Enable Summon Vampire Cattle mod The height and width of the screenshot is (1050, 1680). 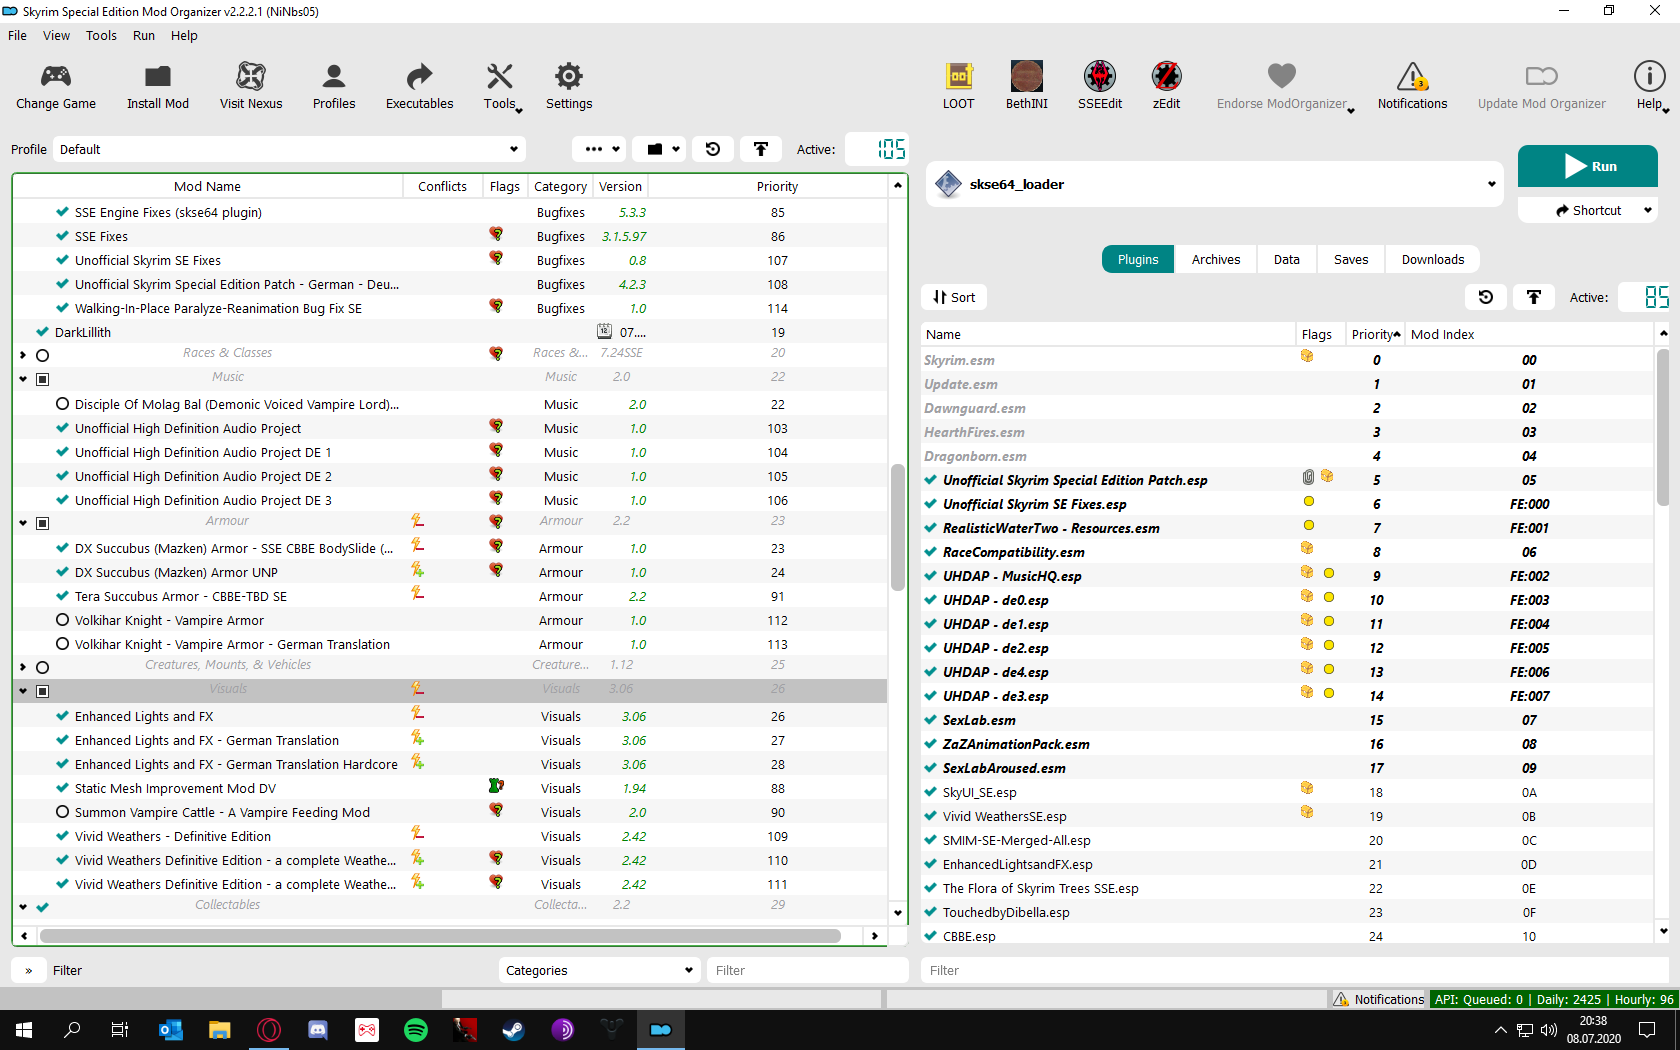62,812
